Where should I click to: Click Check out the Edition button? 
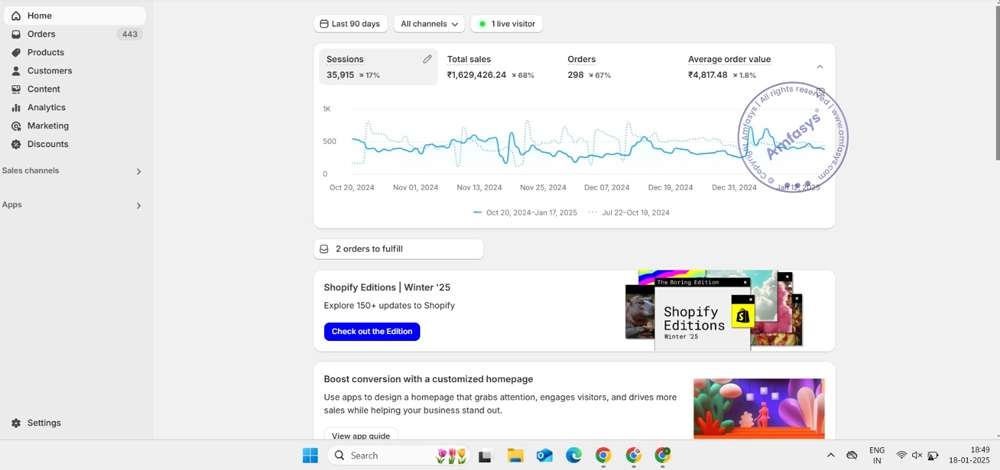[372, 332]
